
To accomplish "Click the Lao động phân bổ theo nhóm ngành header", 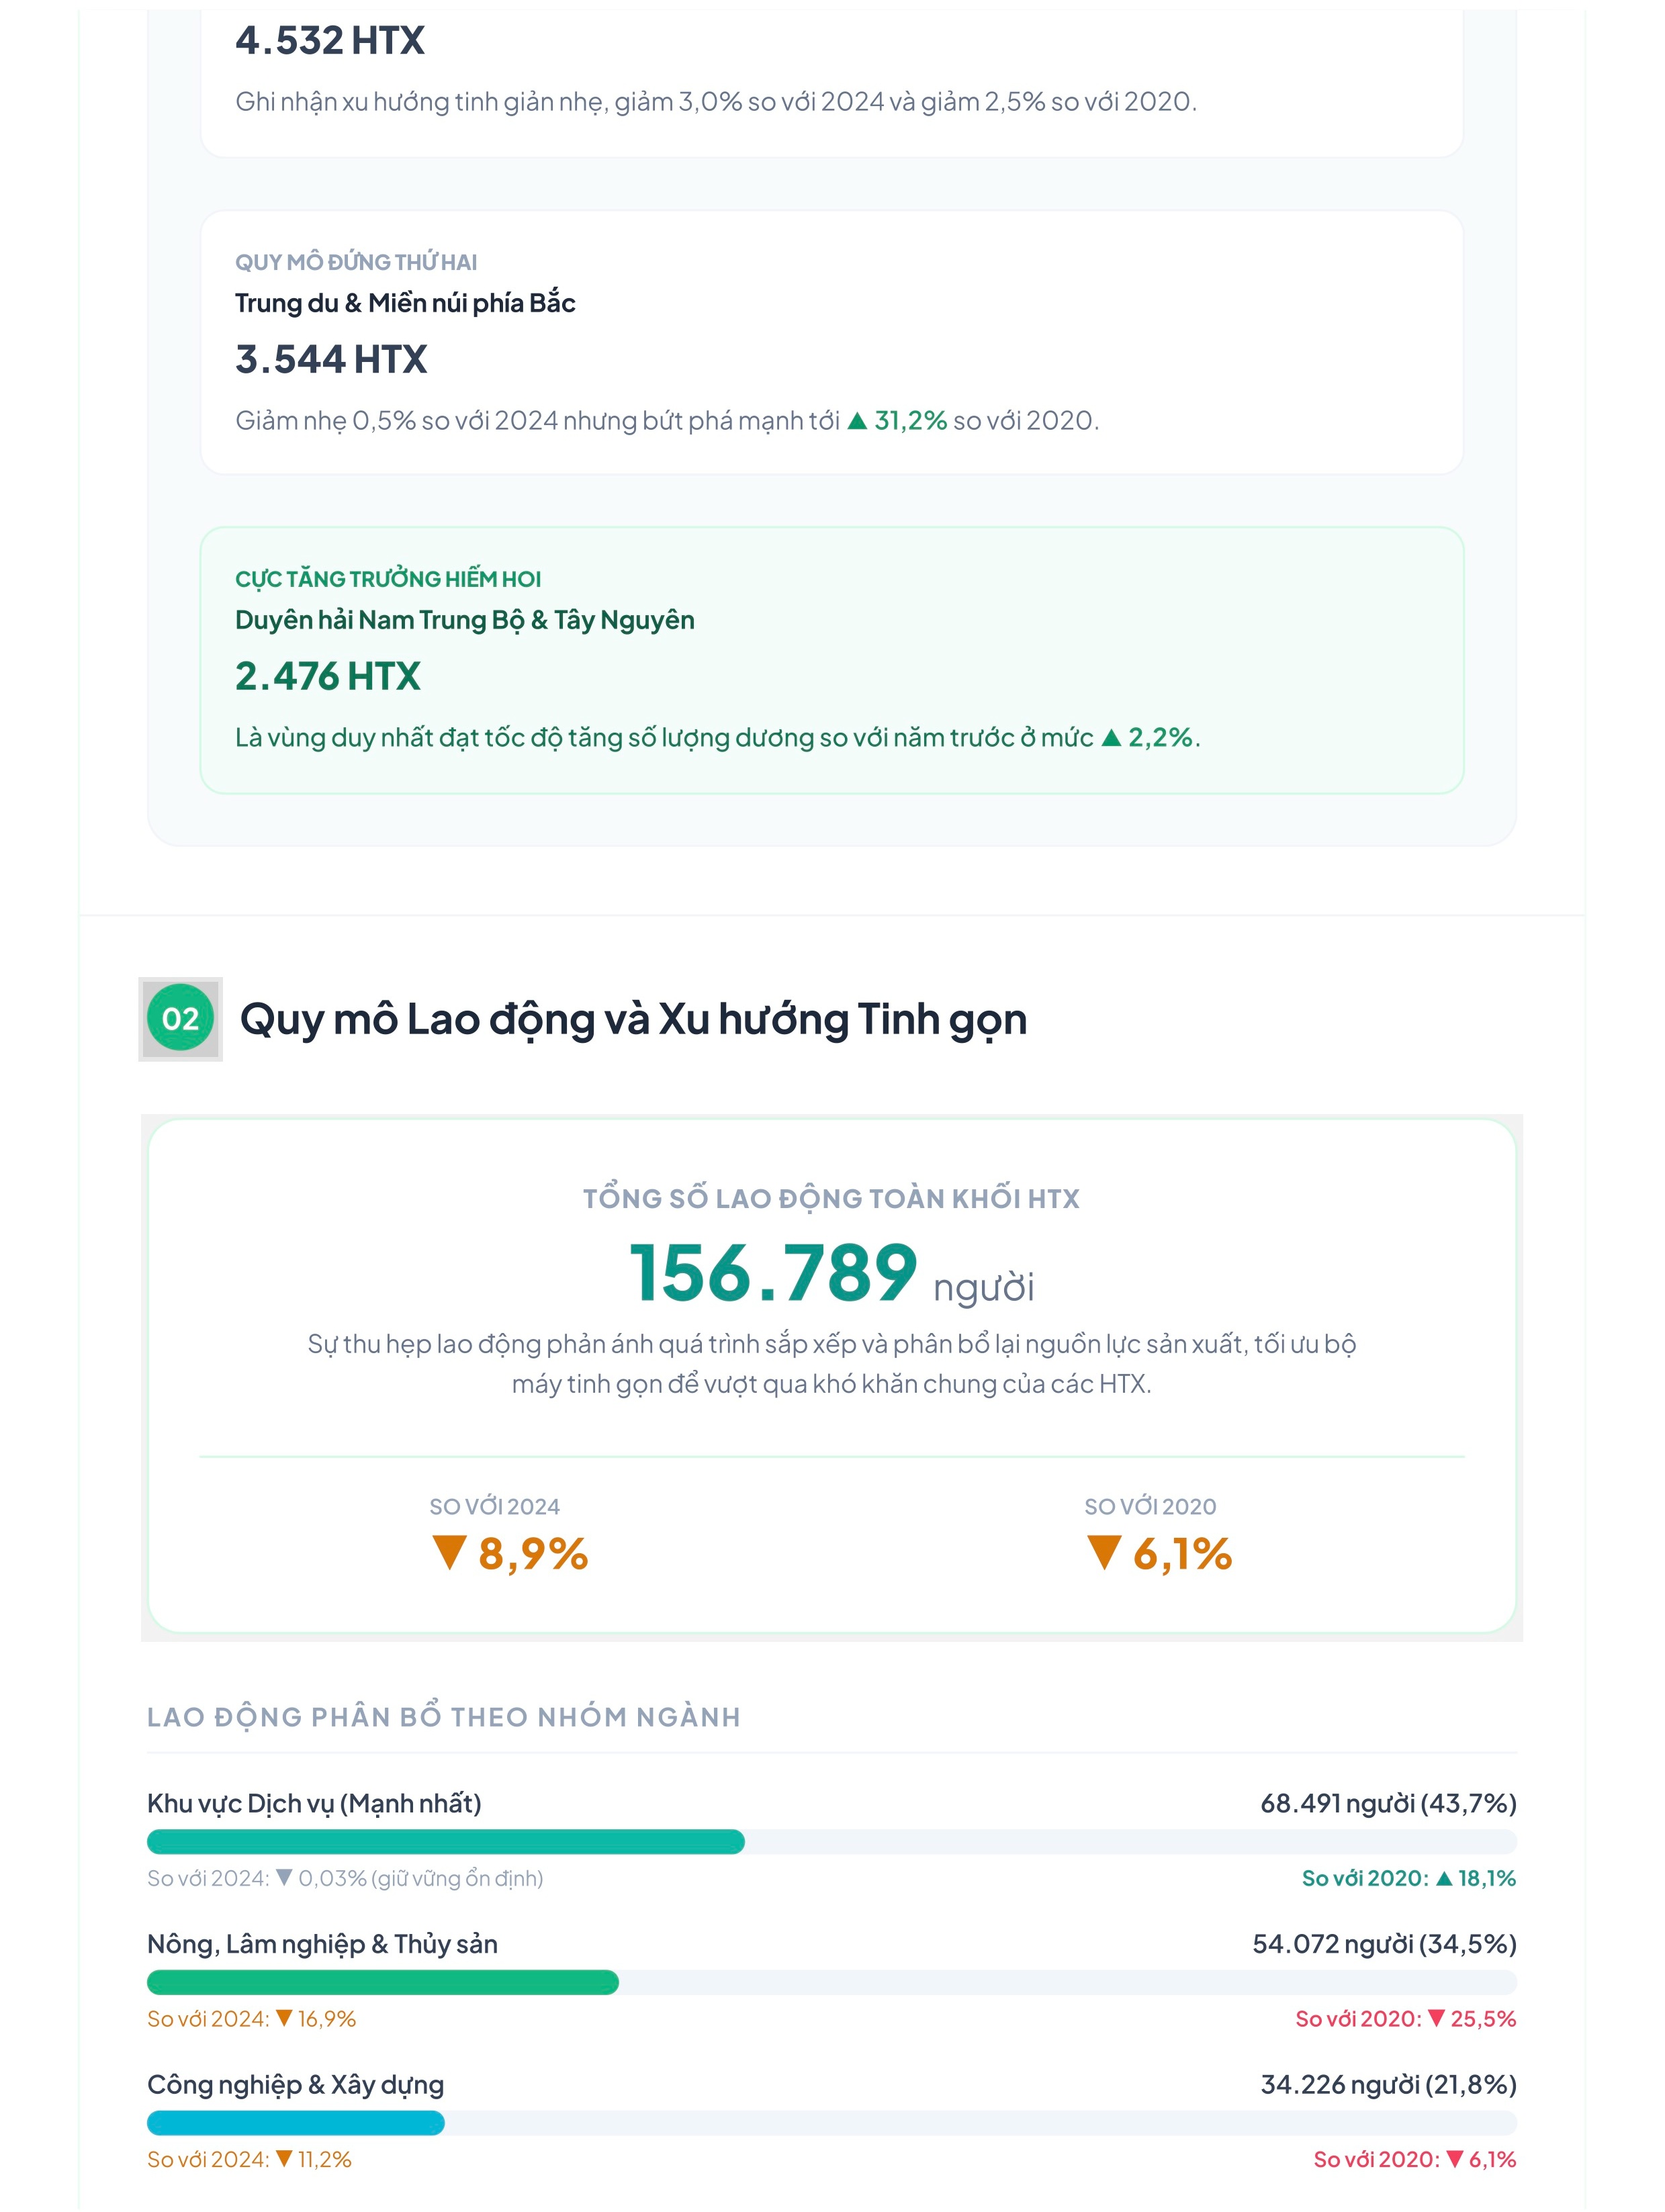I will pyautogui.click(x=444, y=1717).
